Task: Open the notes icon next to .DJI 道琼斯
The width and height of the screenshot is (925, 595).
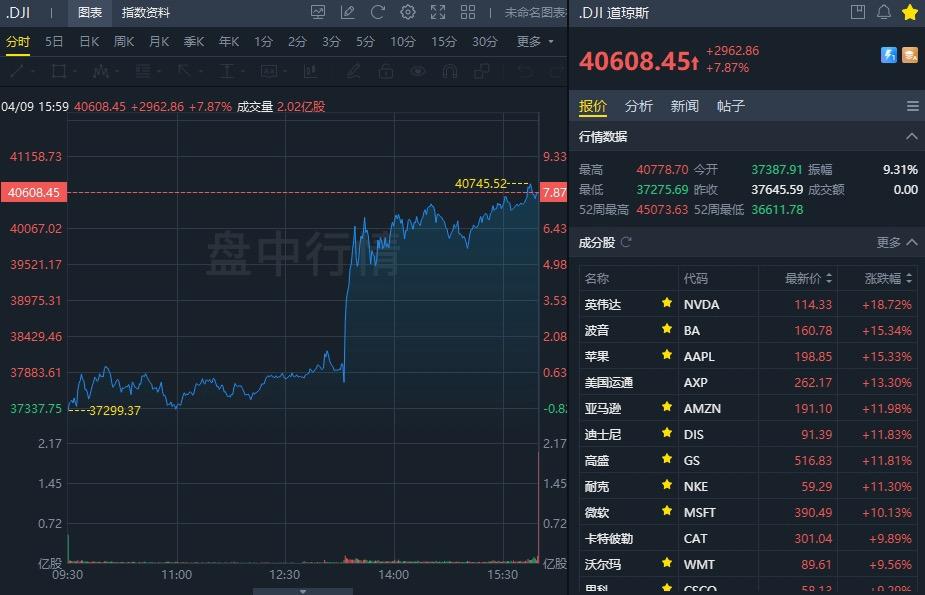Action: tap(858, 12)
